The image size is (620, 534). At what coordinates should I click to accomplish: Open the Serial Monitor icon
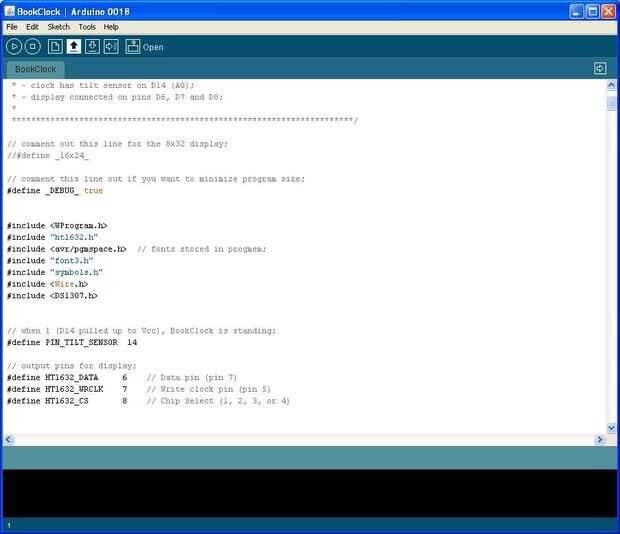133,47
